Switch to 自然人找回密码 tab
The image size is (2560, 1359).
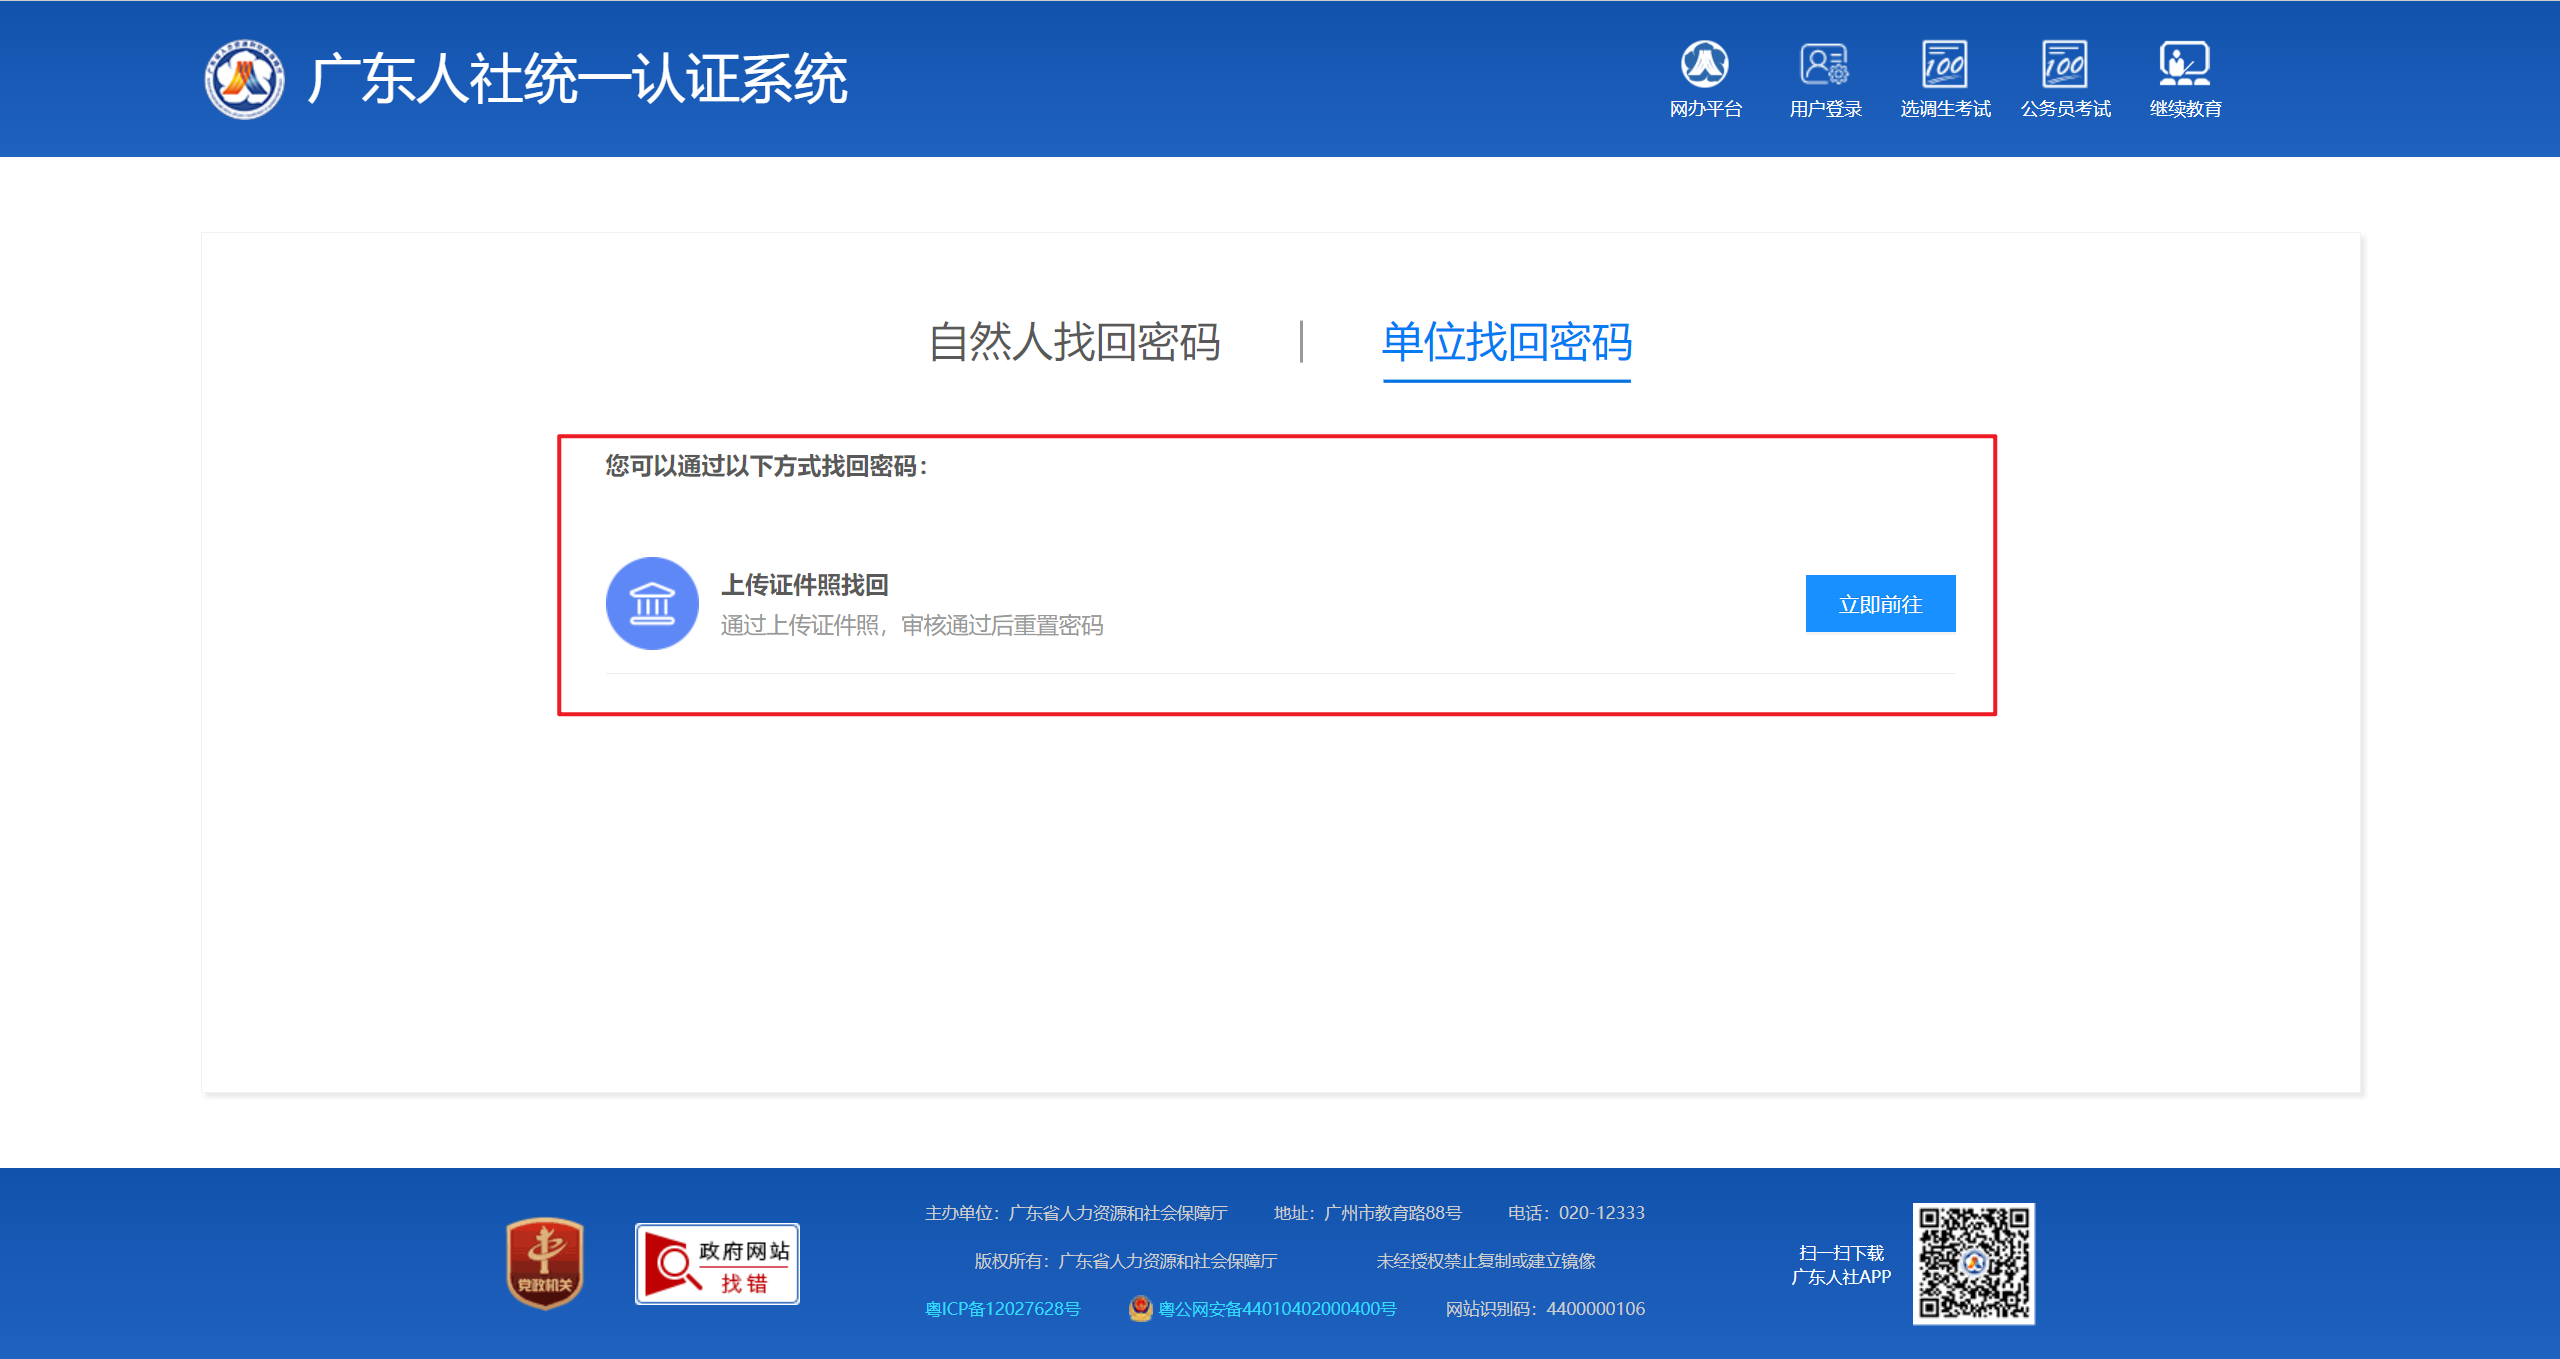pos(1074,343)
